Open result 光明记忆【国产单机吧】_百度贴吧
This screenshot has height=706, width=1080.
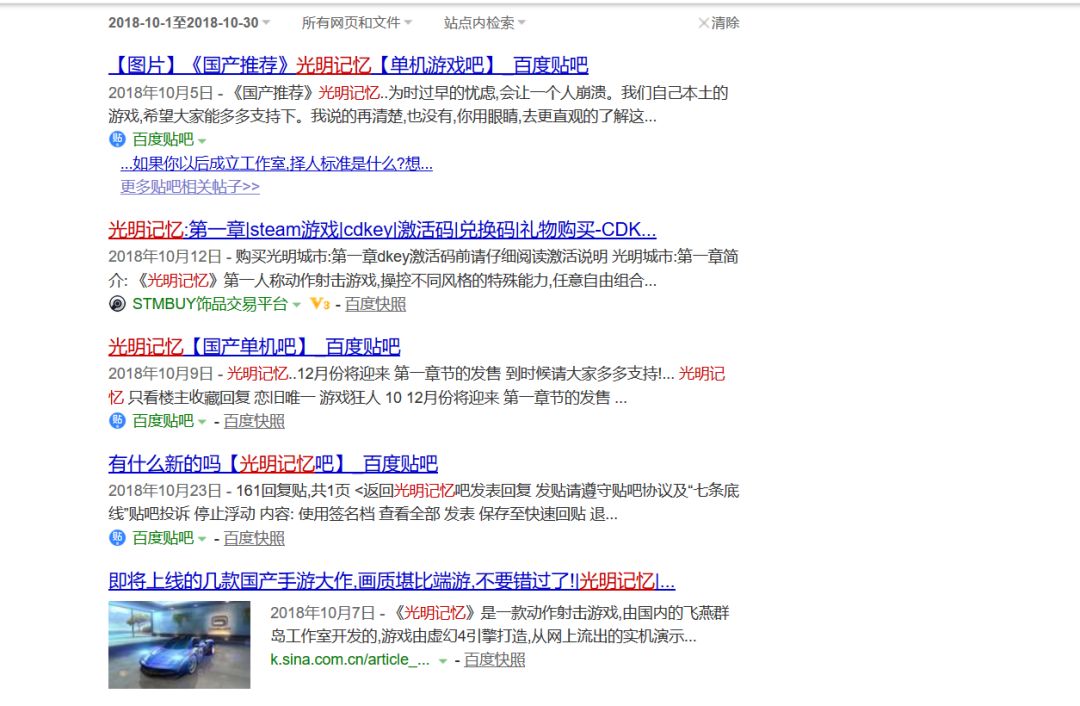(x=254, y=346)
